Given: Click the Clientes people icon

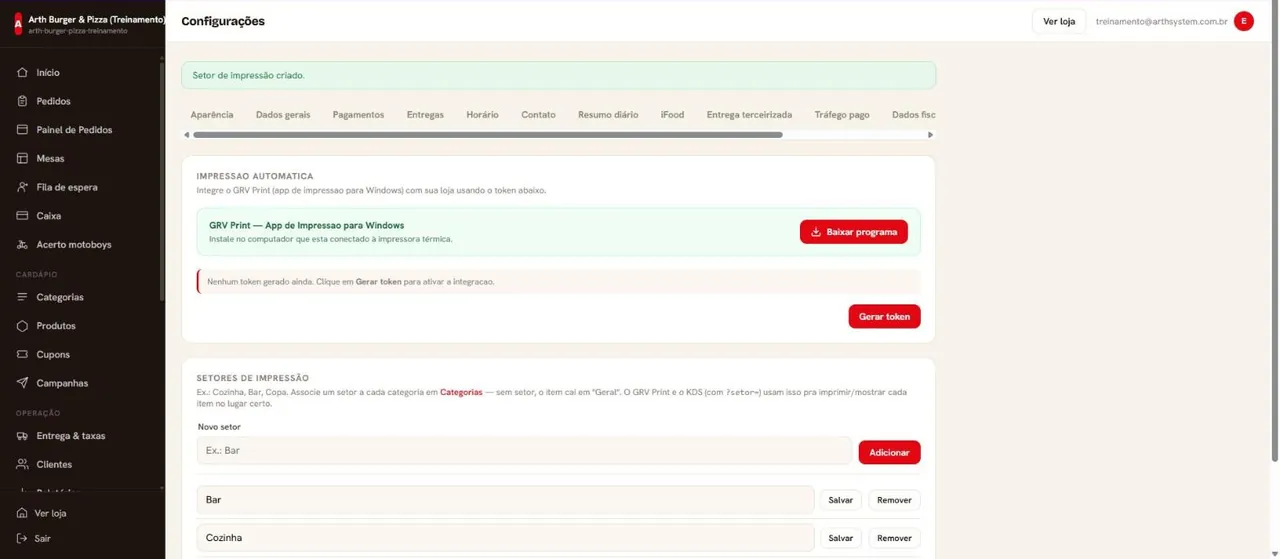Looking at the screenshot, I should coord(22,464).
